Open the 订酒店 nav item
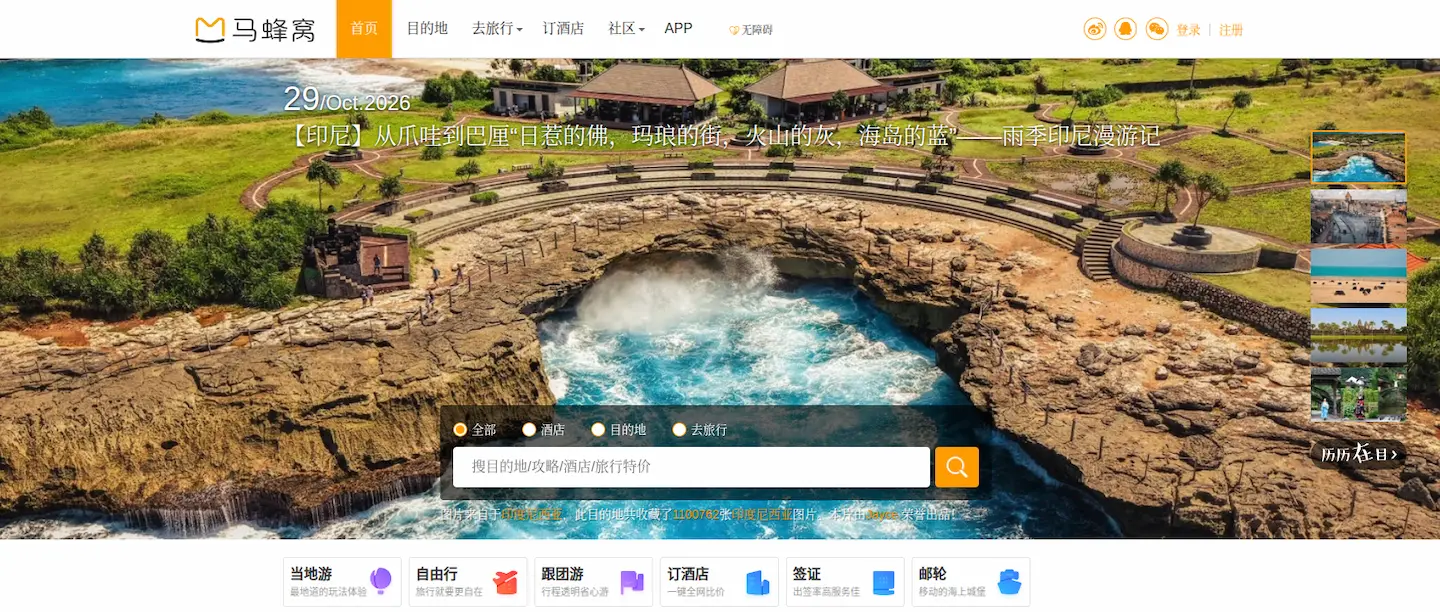The width and height of the screenshot is (1440, 612). (563, 29)
